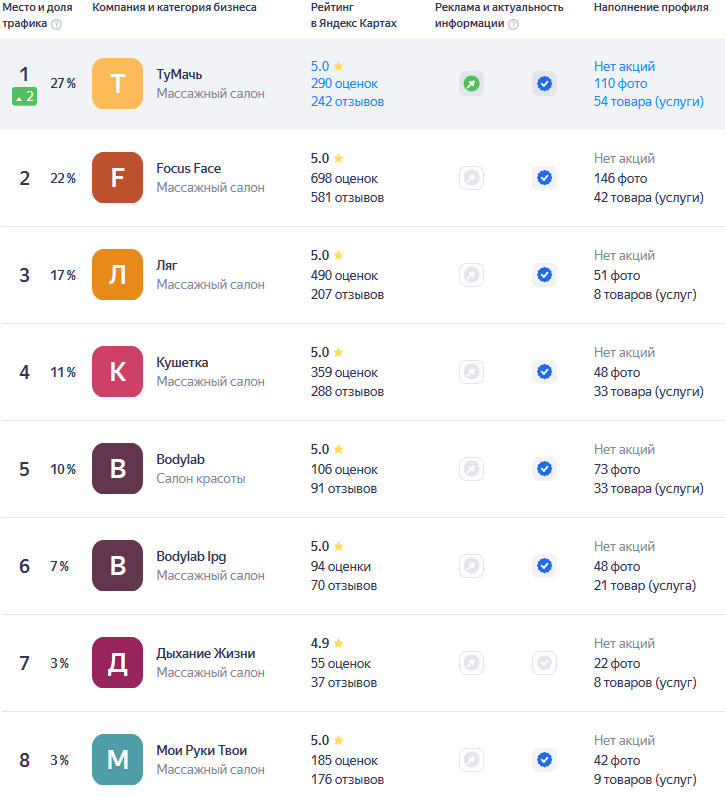Click the green advertising arrow icon for ТуМачь

(471, 83)
